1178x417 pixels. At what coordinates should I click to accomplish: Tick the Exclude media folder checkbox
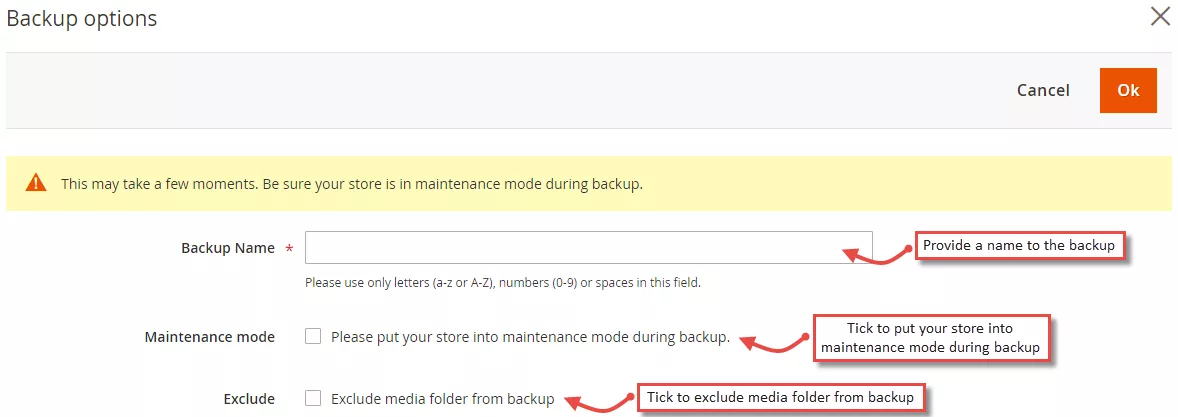tap(313, 398)
